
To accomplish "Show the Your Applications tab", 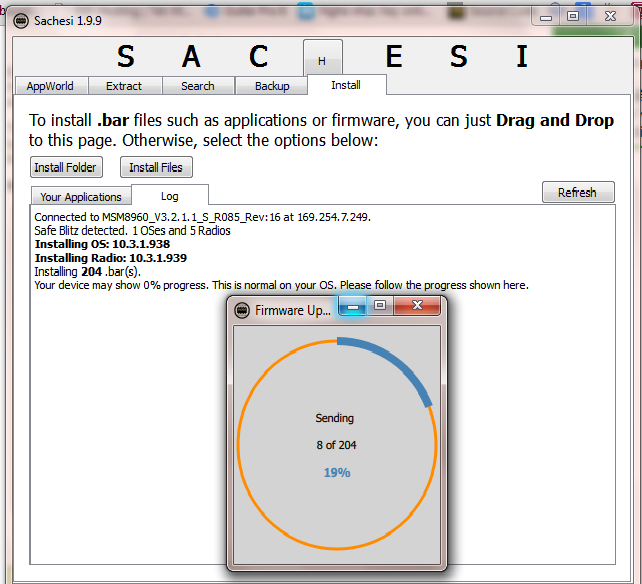I will click(81, 197).
